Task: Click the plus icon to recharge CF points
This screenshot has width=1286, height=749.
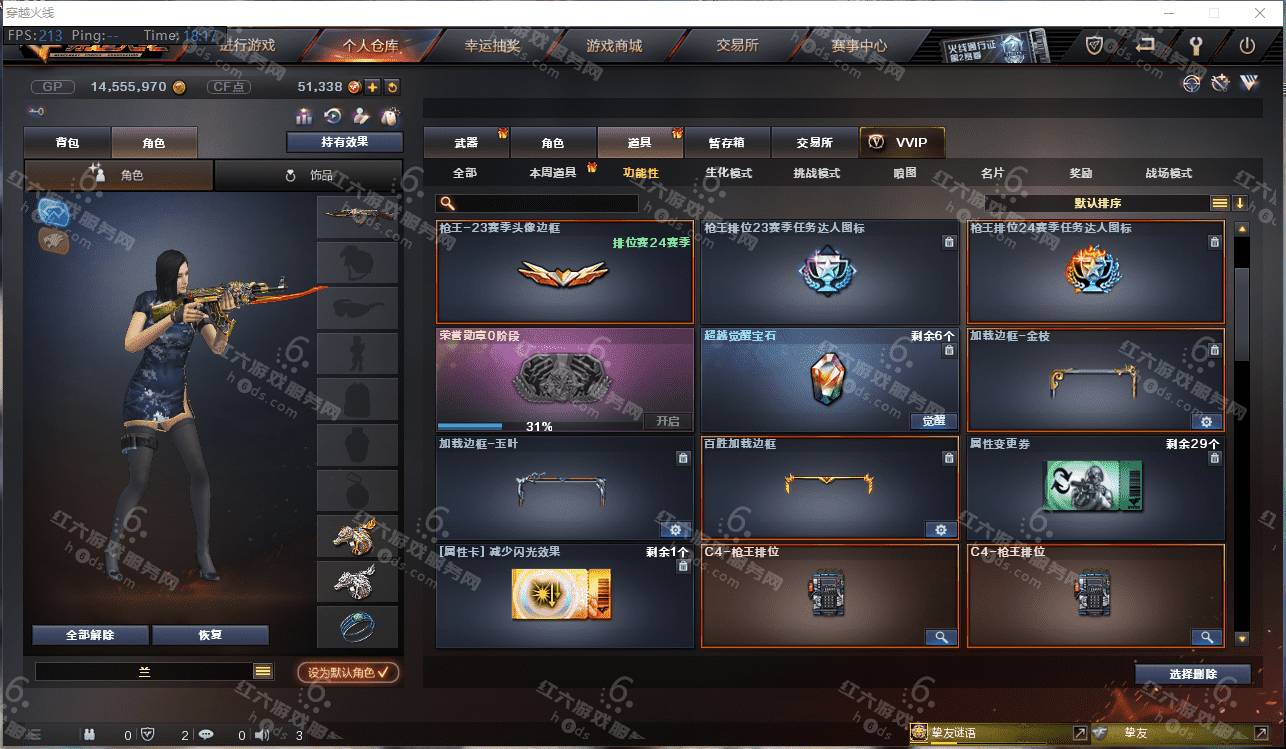Action: coord(372,87)
